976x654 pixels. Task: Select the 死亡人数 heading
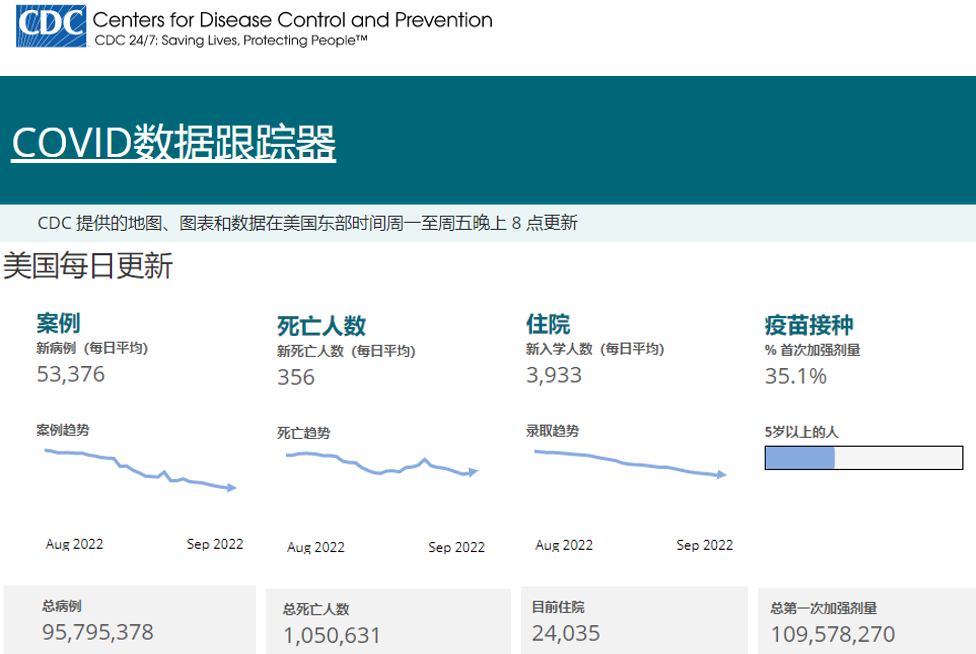[x=321, y=326]
